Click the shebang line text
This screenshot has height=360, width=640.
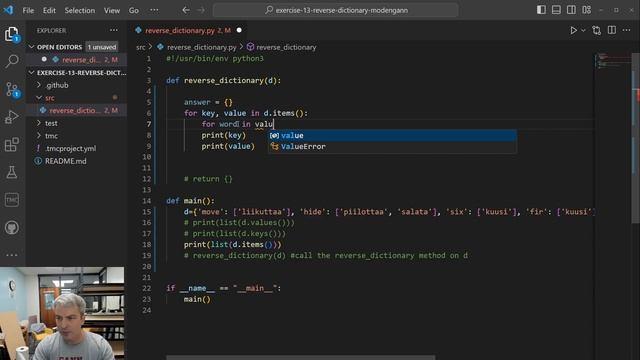point(215,59)
